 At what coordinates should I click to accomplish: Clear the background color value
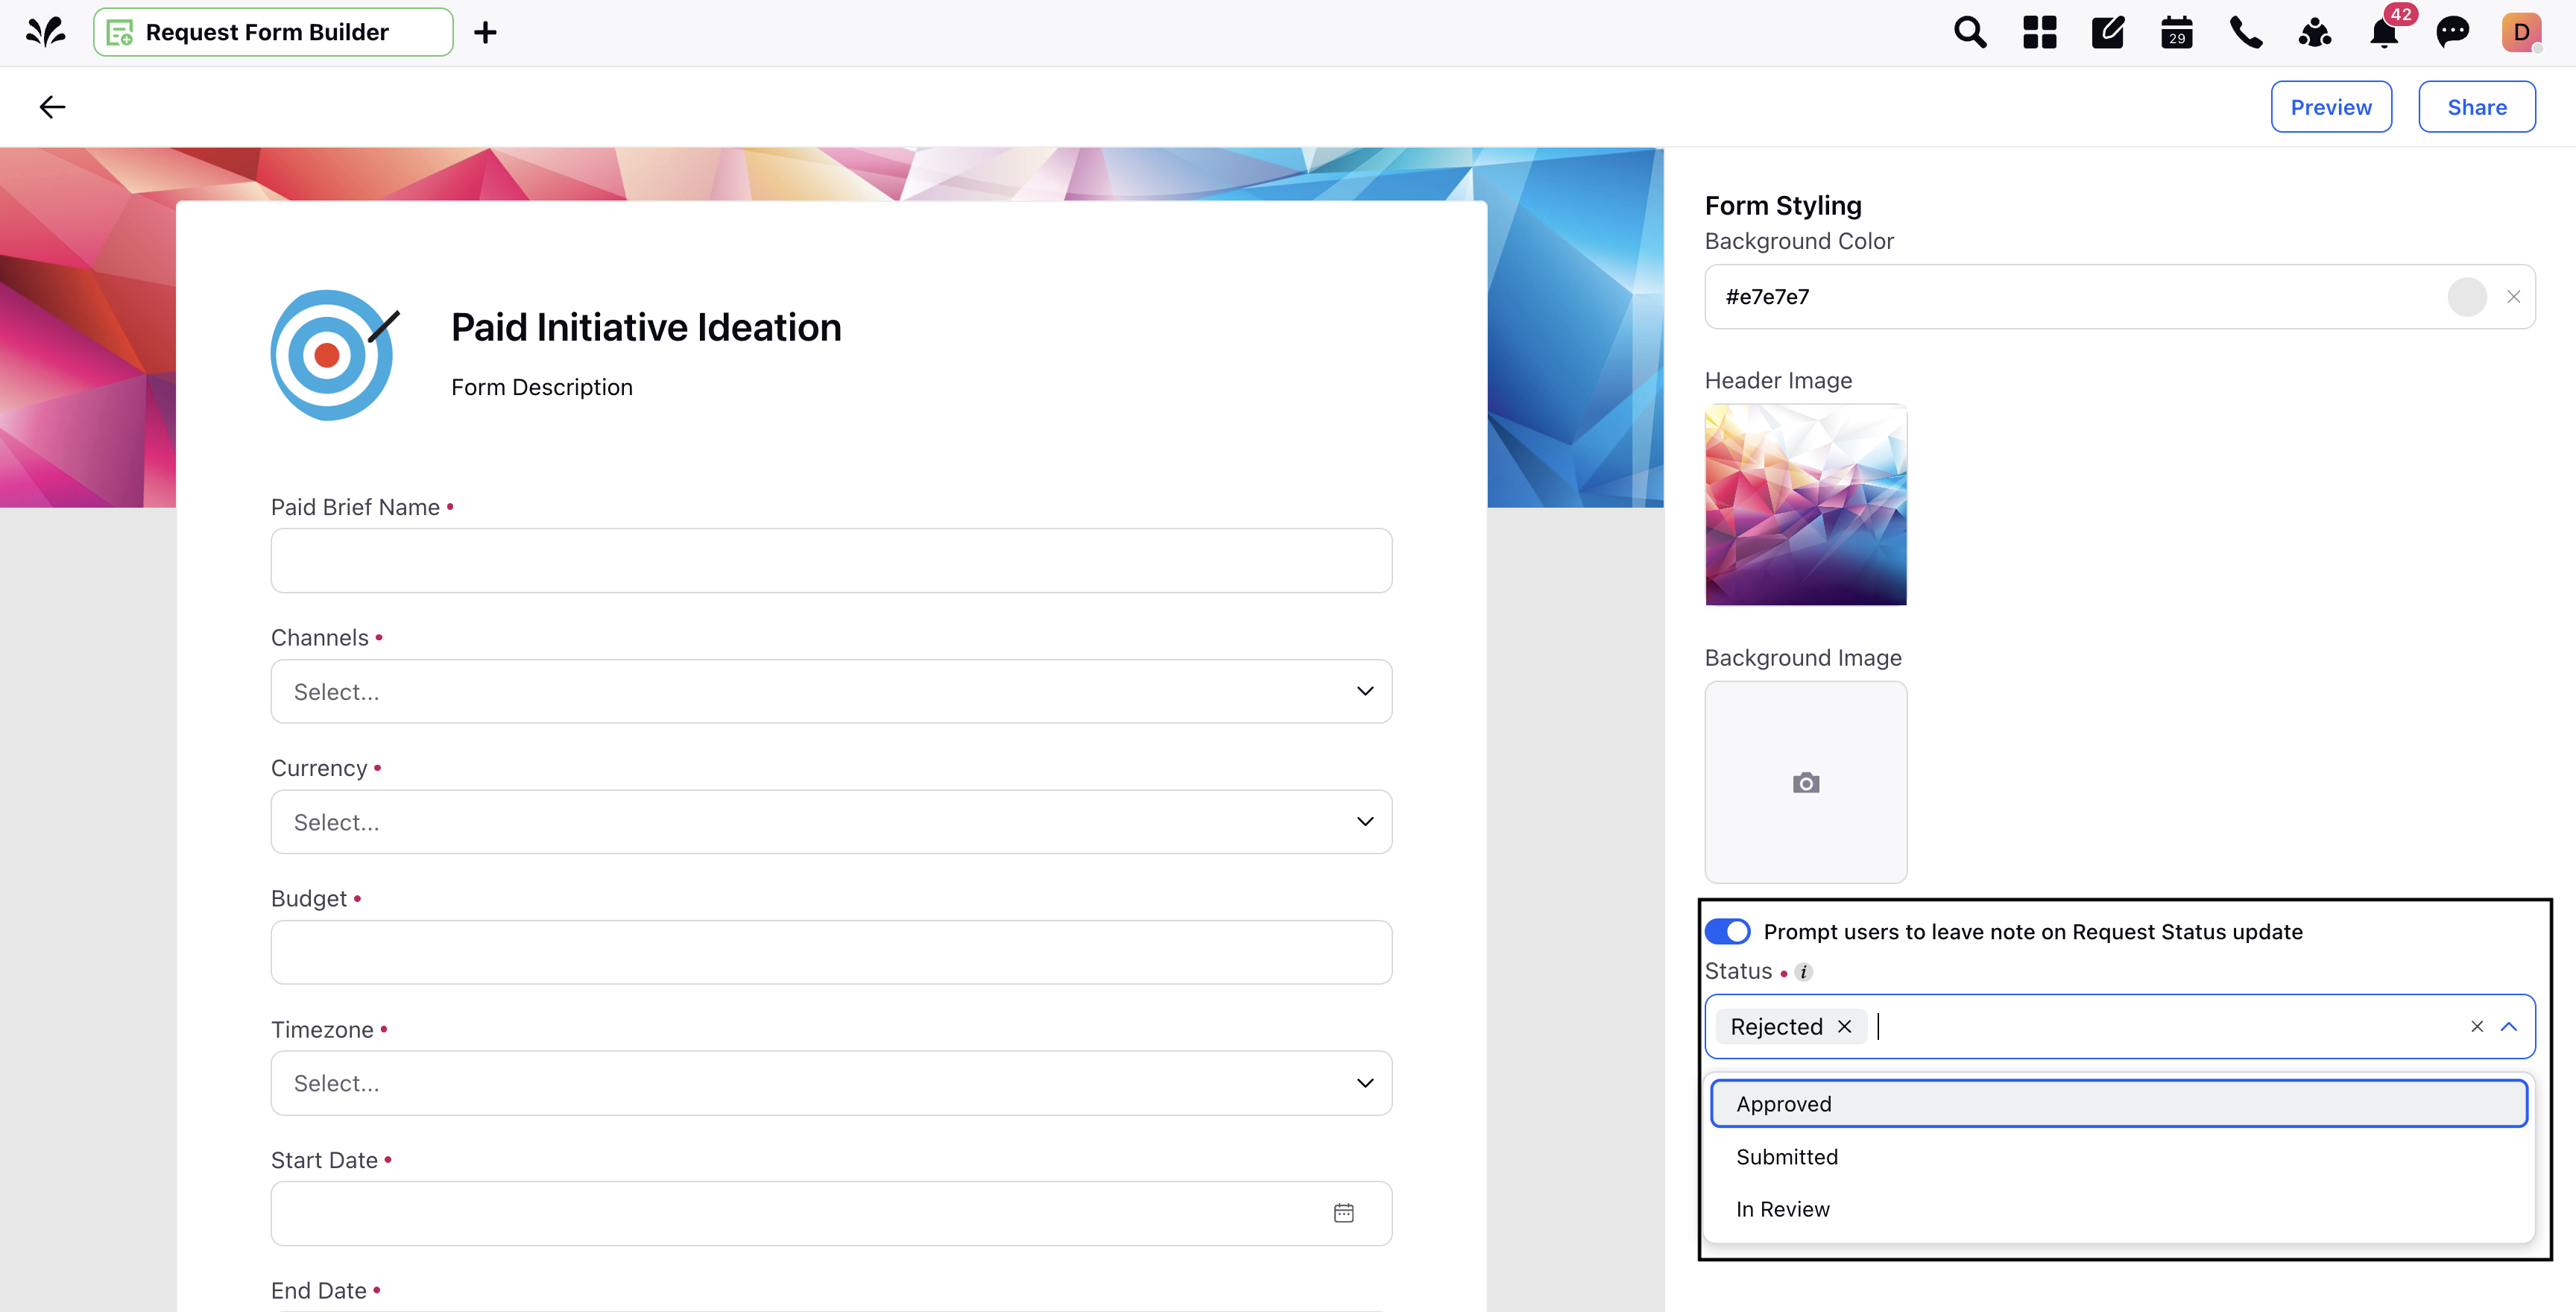click(2513, 297)
